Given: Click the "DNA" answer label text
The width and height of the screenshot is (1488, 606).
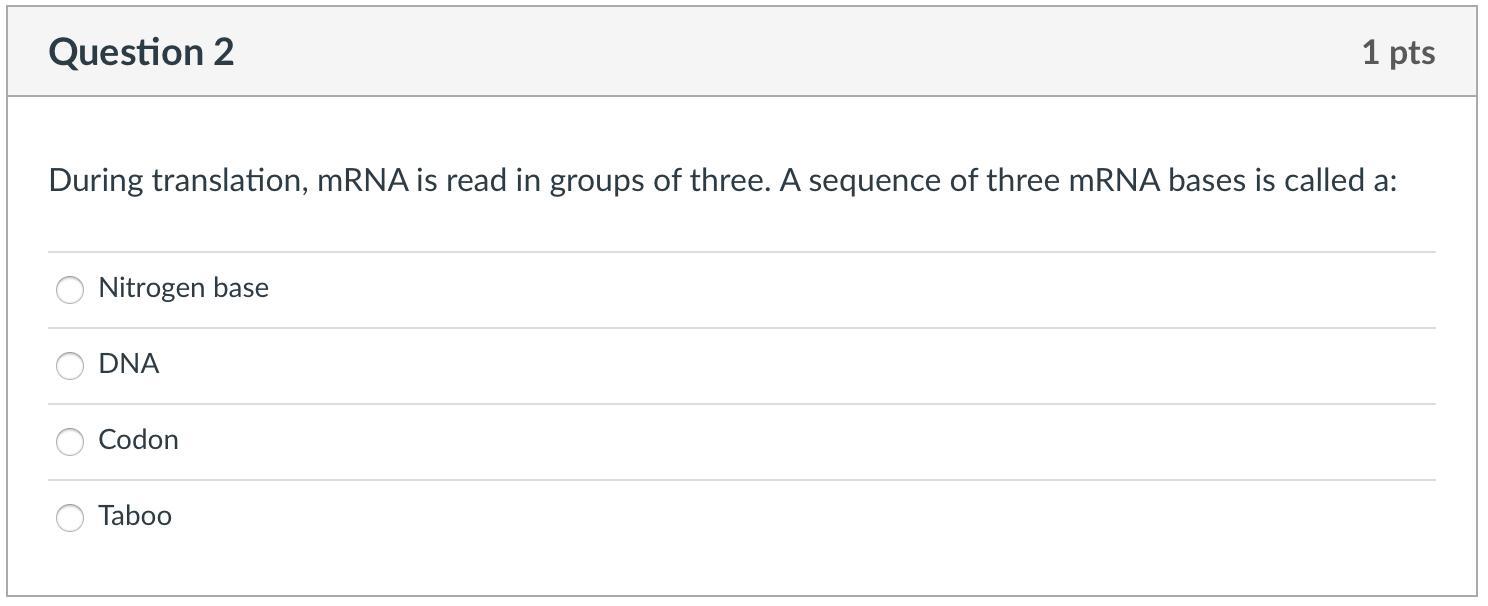Looking at the screenshot, I should [129, 364].
